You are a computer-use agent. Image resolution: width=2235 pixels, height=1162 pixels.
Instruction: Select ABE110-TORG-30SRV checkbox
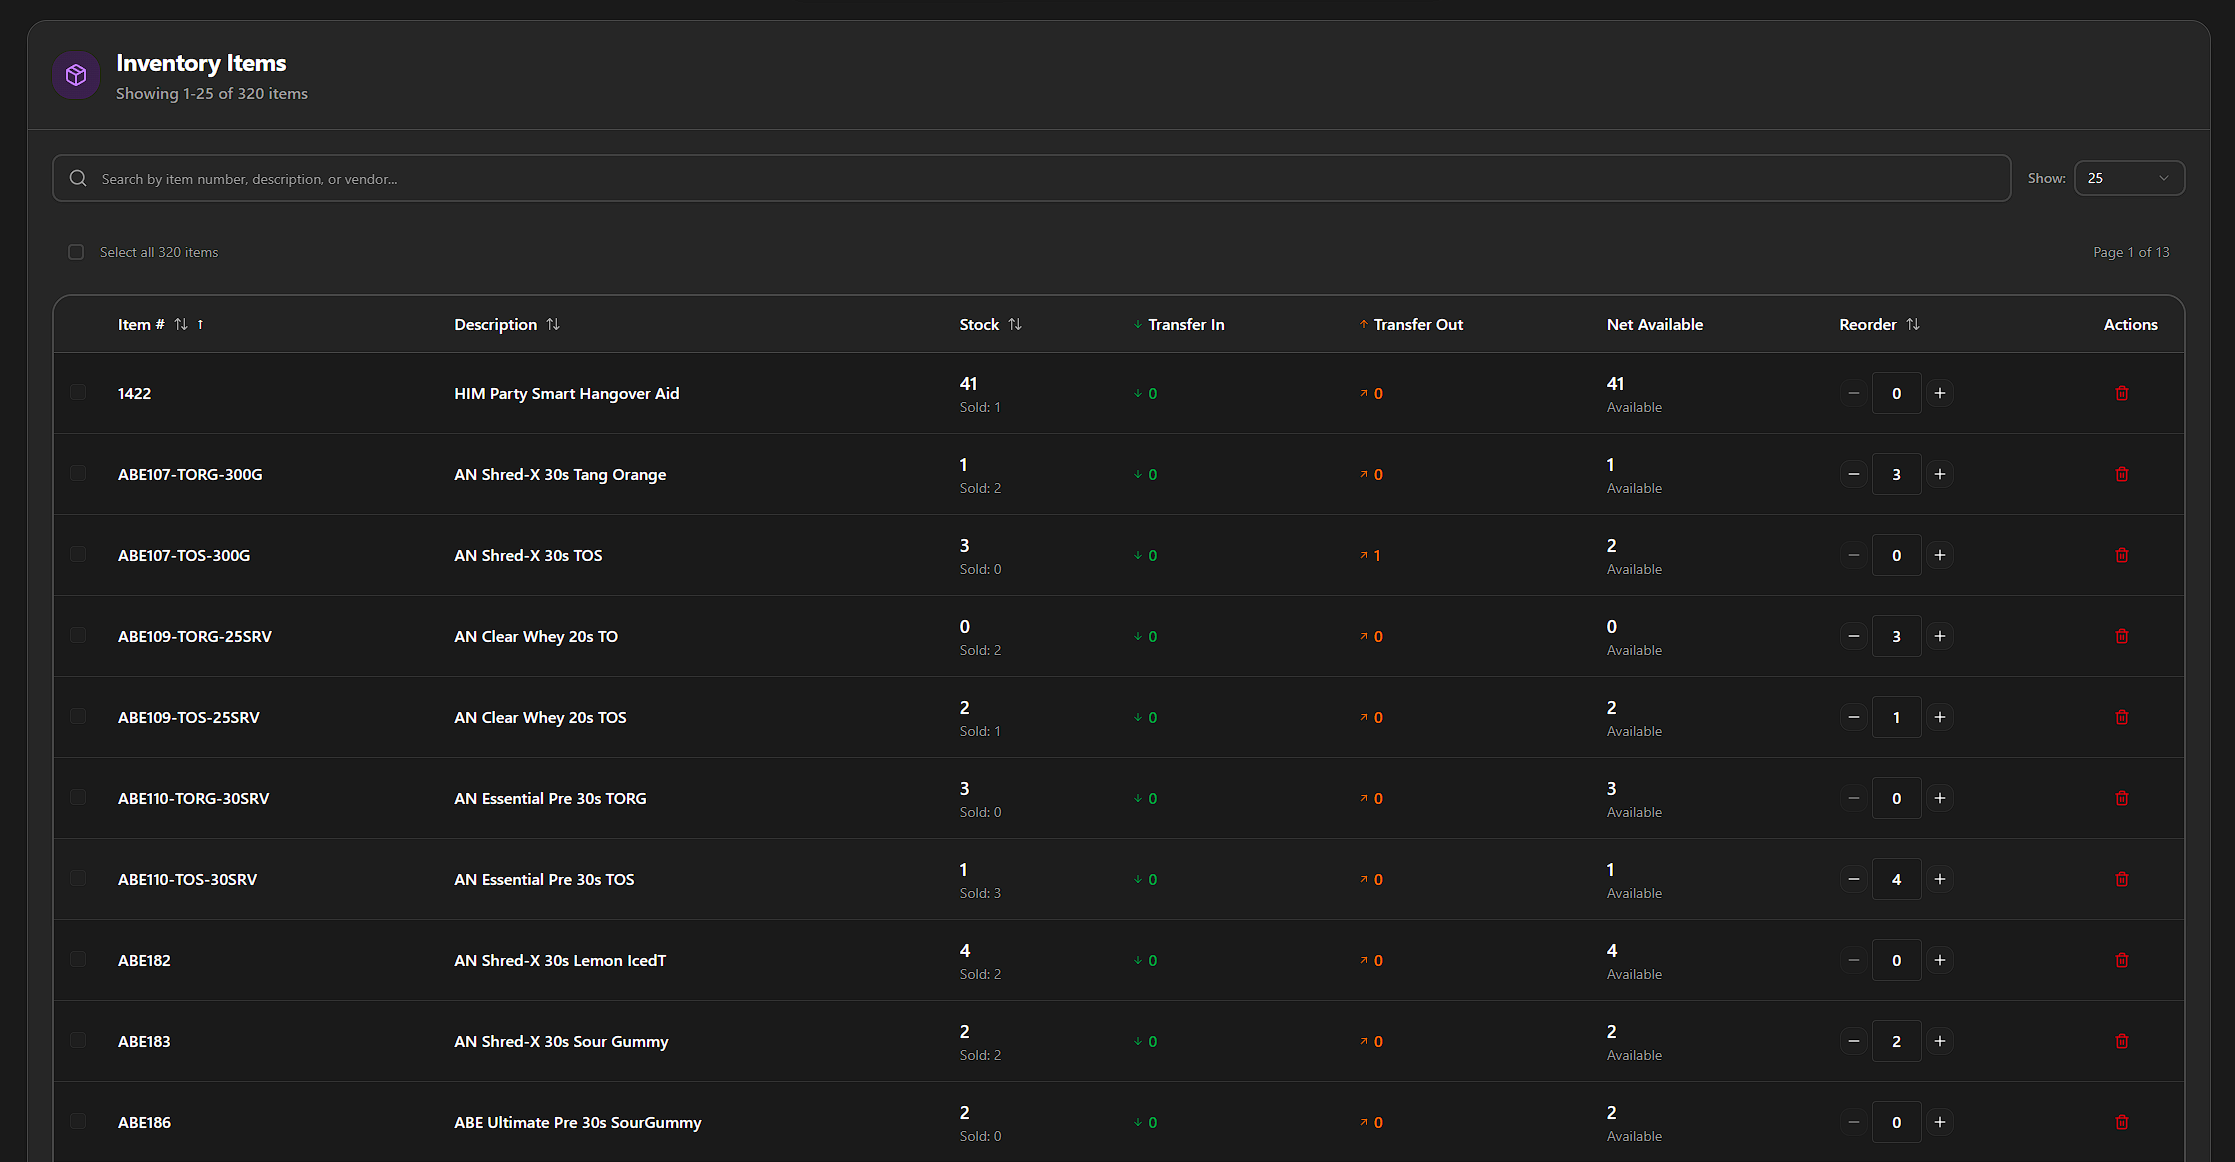click(78, 797)
